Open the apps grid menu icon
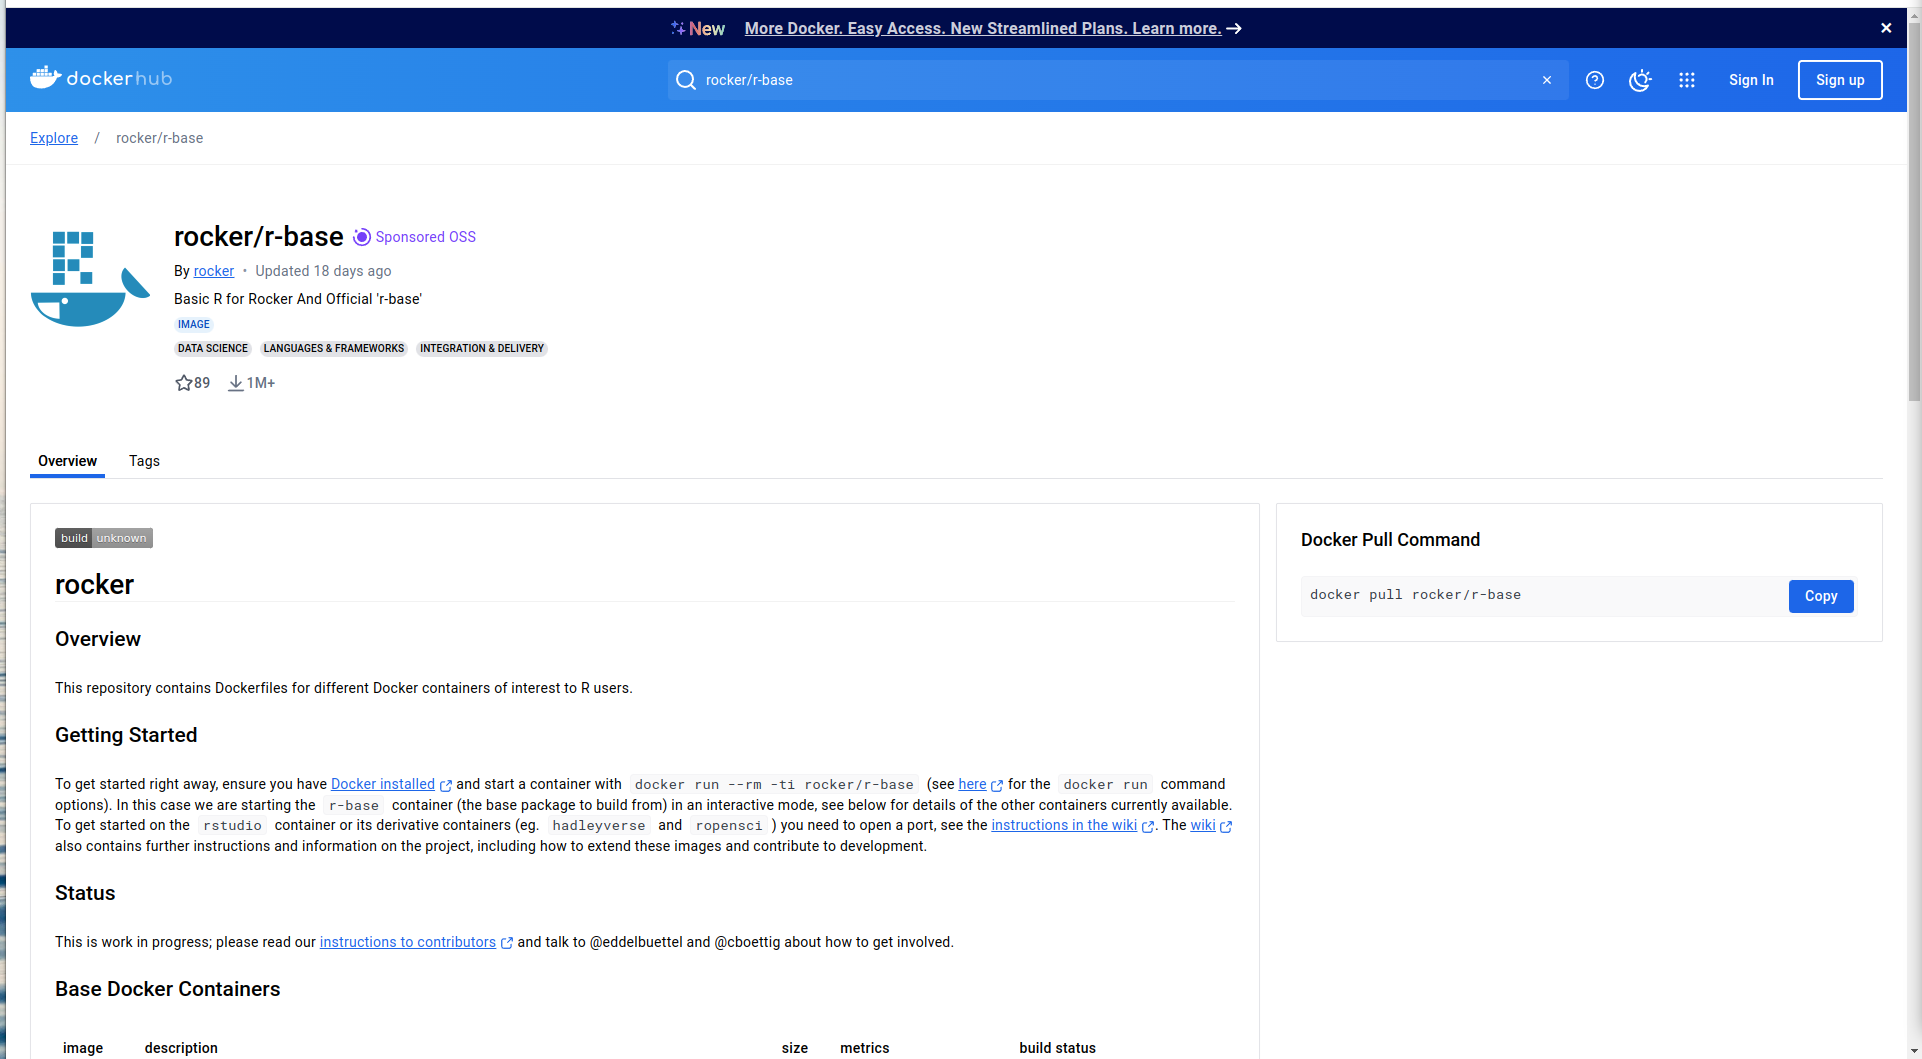 [x=1687, y=80]
